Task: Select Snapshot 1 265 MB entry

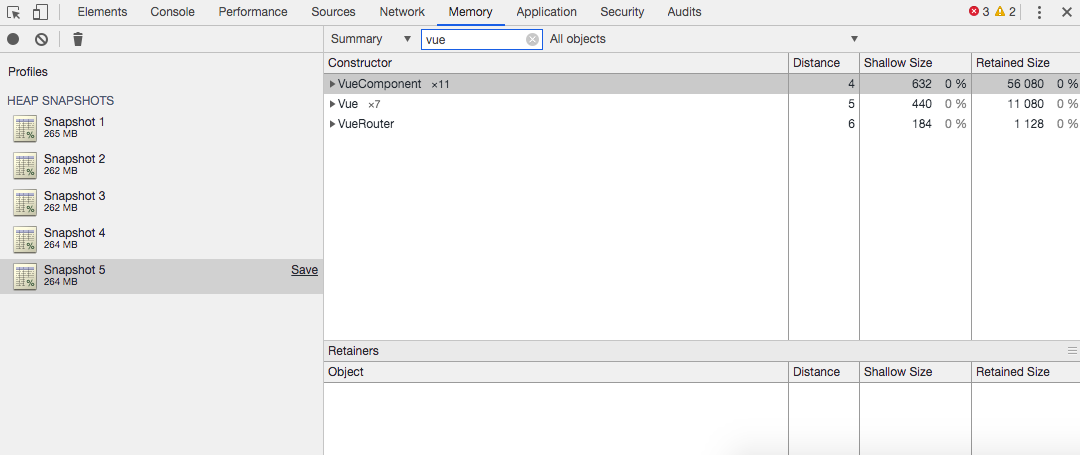Action: (161, 127)
